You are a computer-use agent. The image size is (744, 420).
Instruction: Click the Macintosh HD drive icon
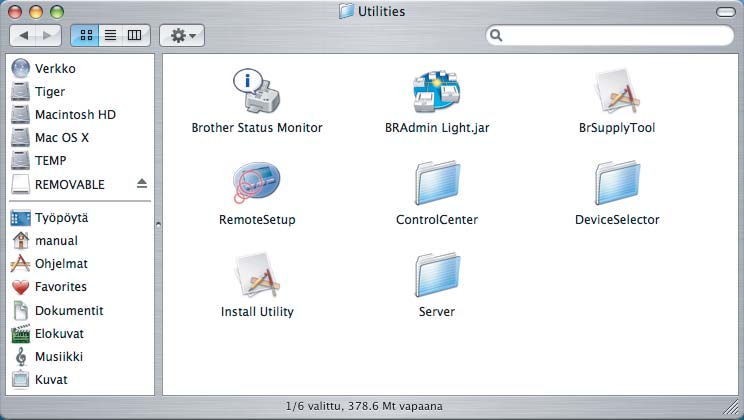[x=20, y=114]
